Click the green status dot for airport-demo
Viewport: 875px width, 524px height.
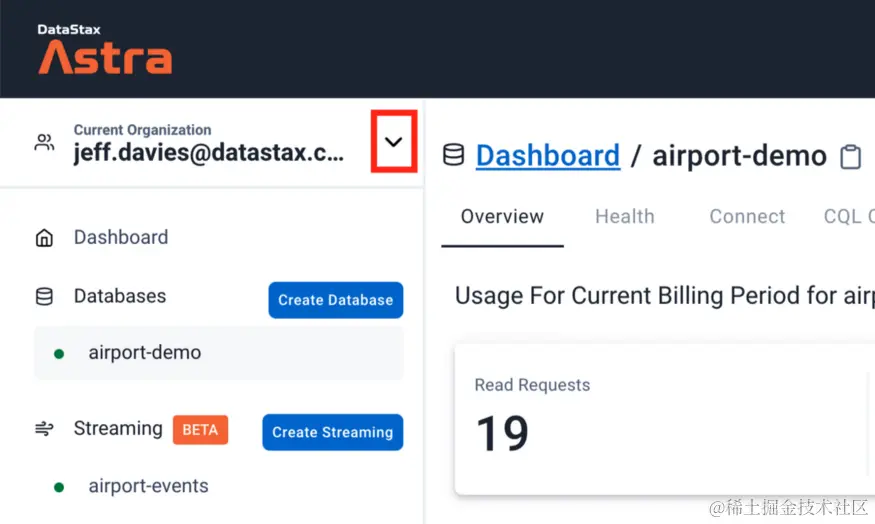coord(59,354)
